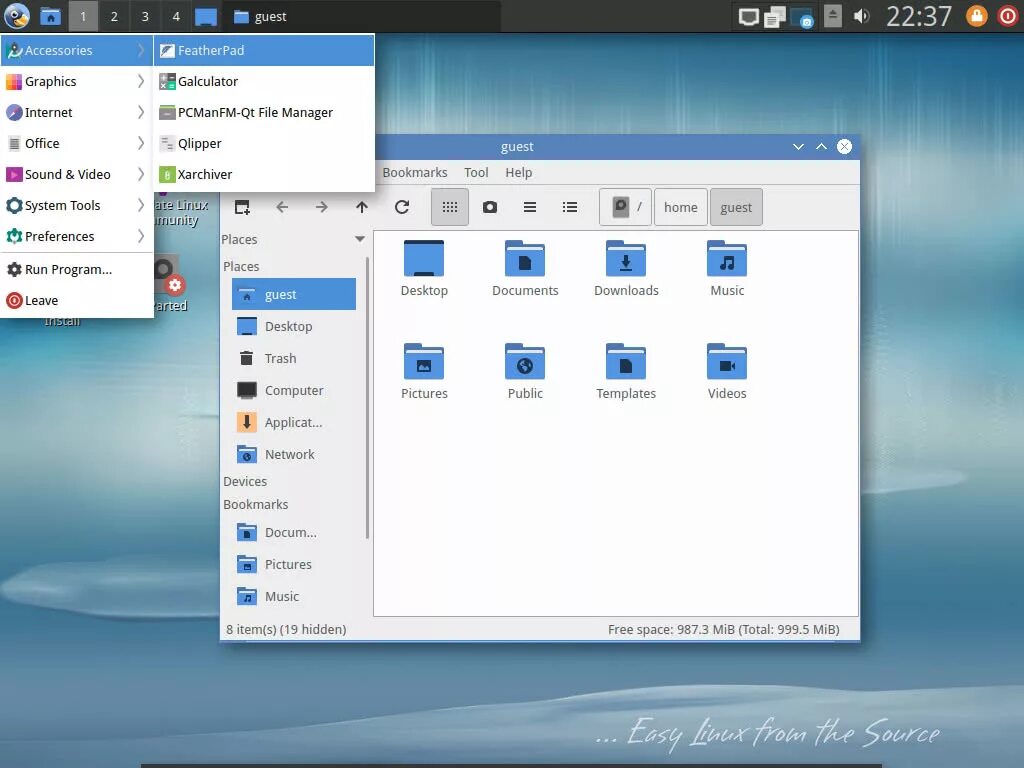Select the Videos folder icon
This screenshot has width=1024, height=768.
point(727,371)
